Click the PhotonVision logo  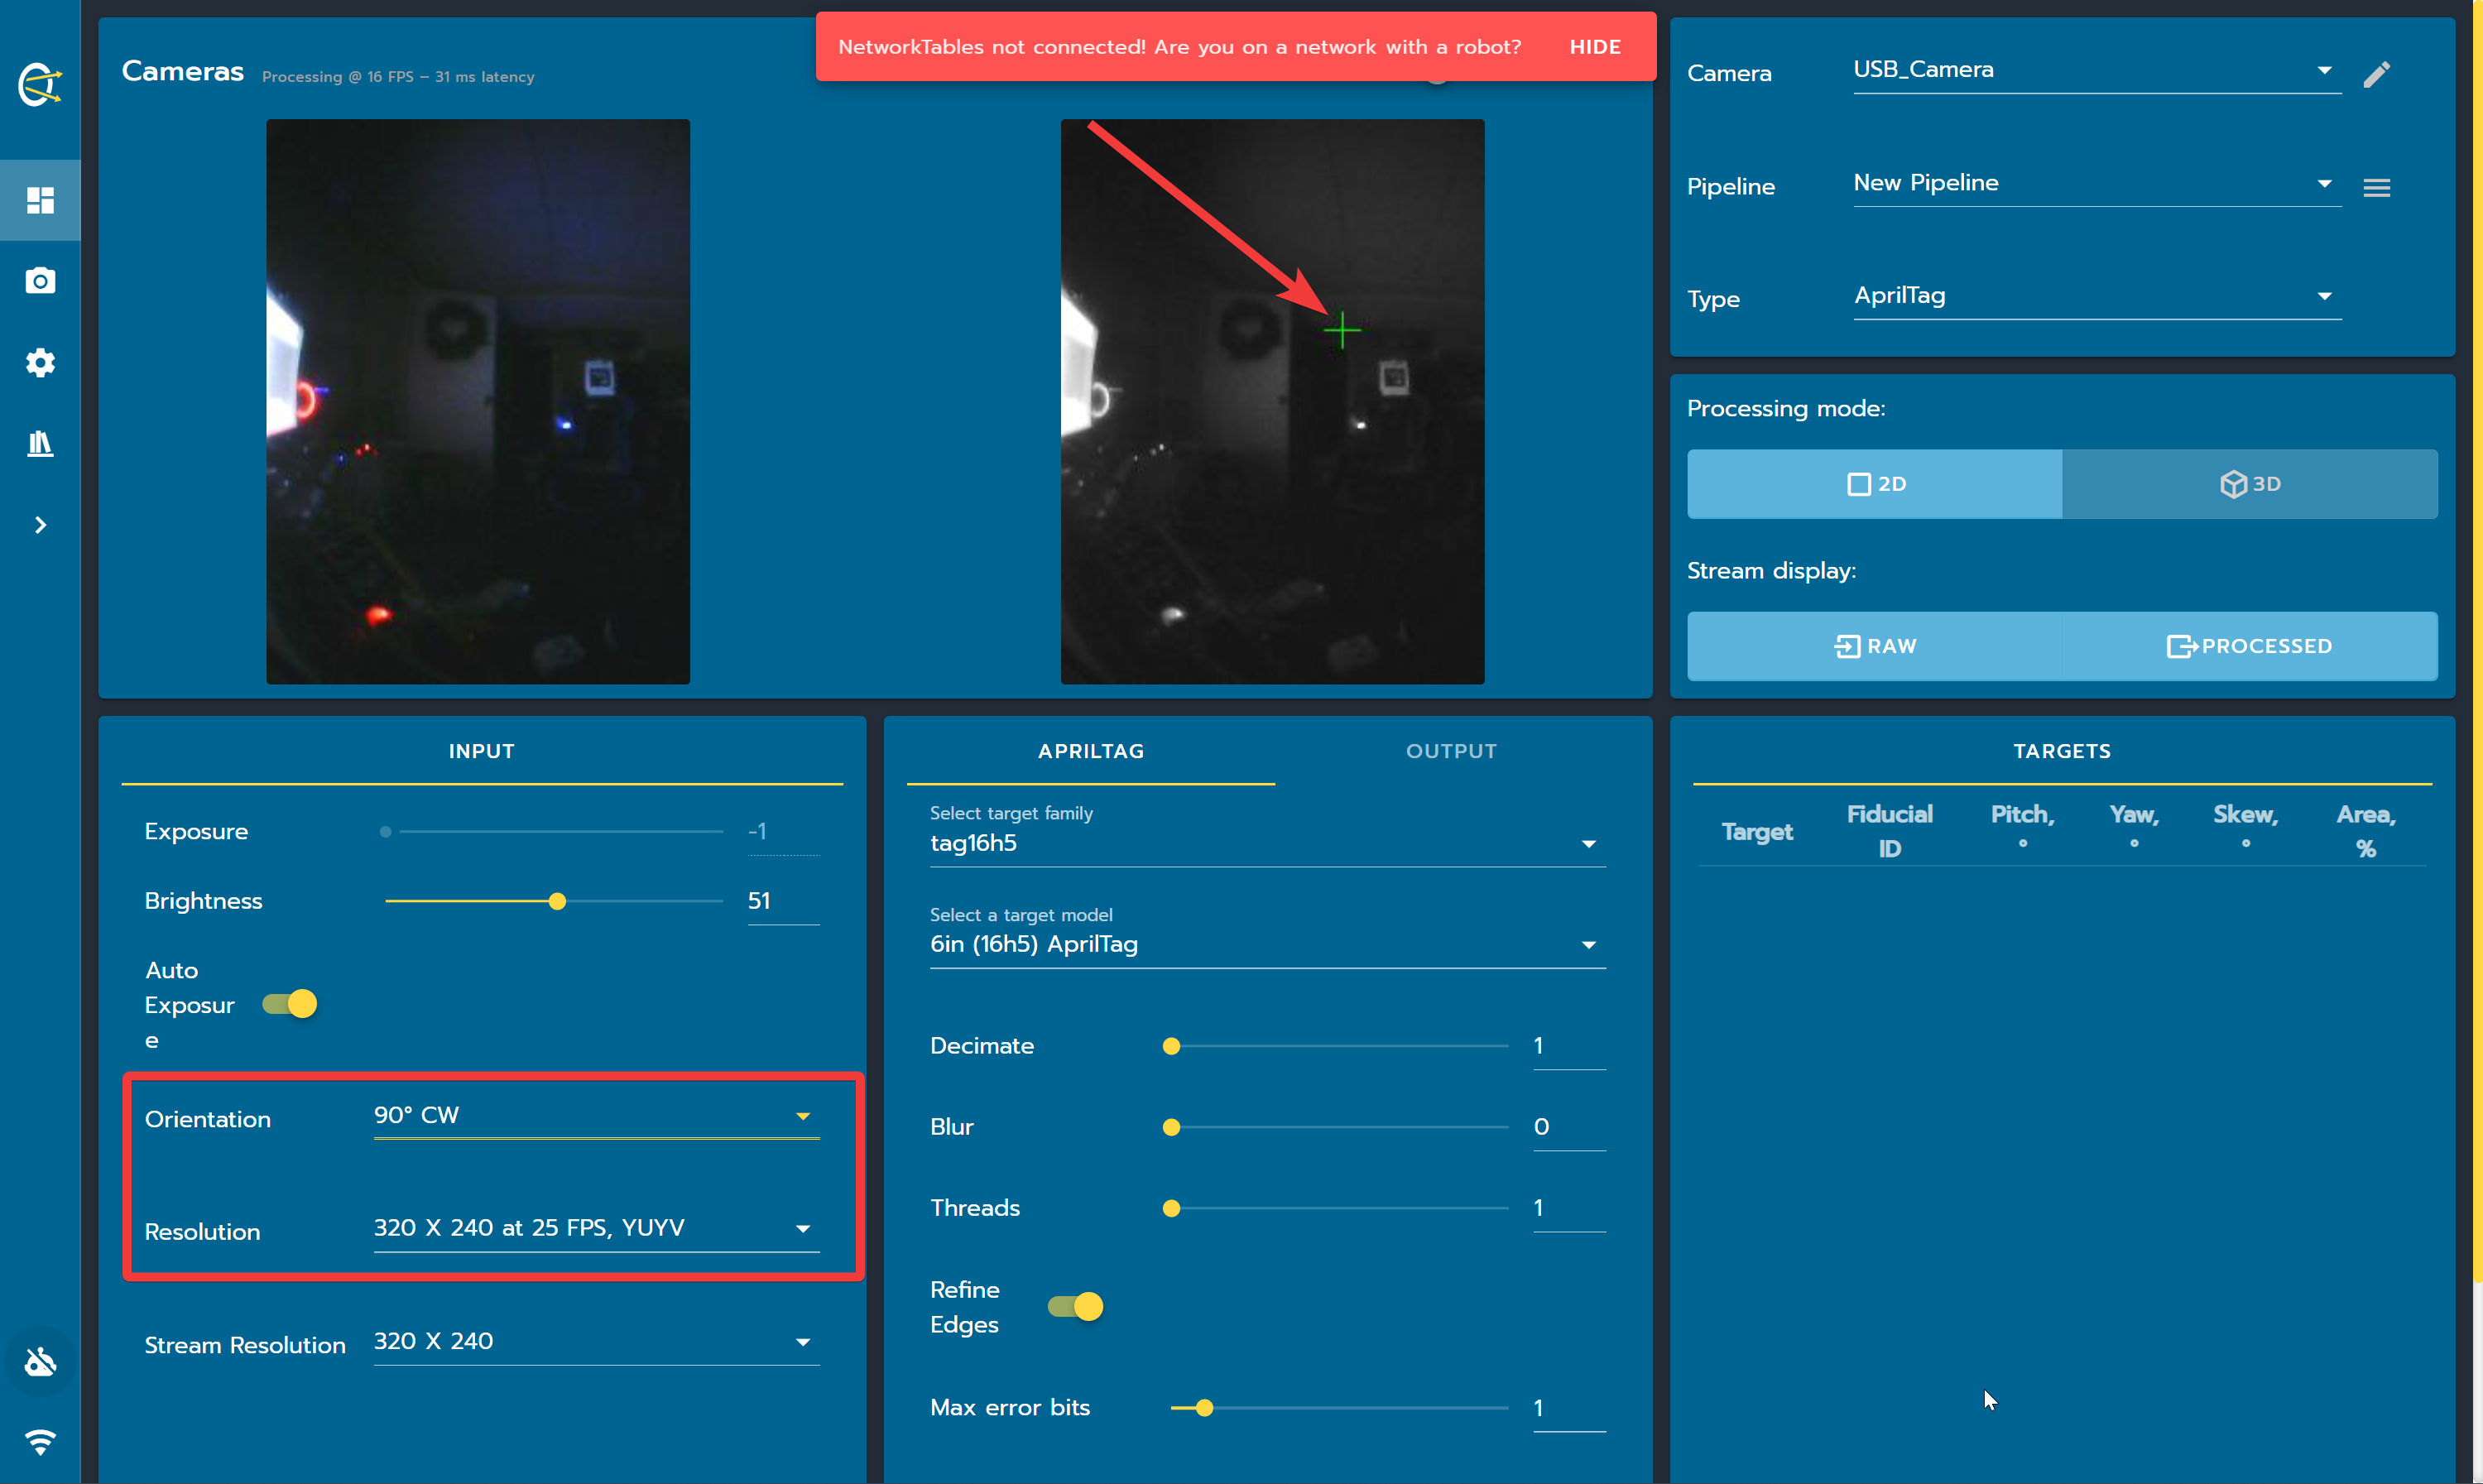(40, 85)
